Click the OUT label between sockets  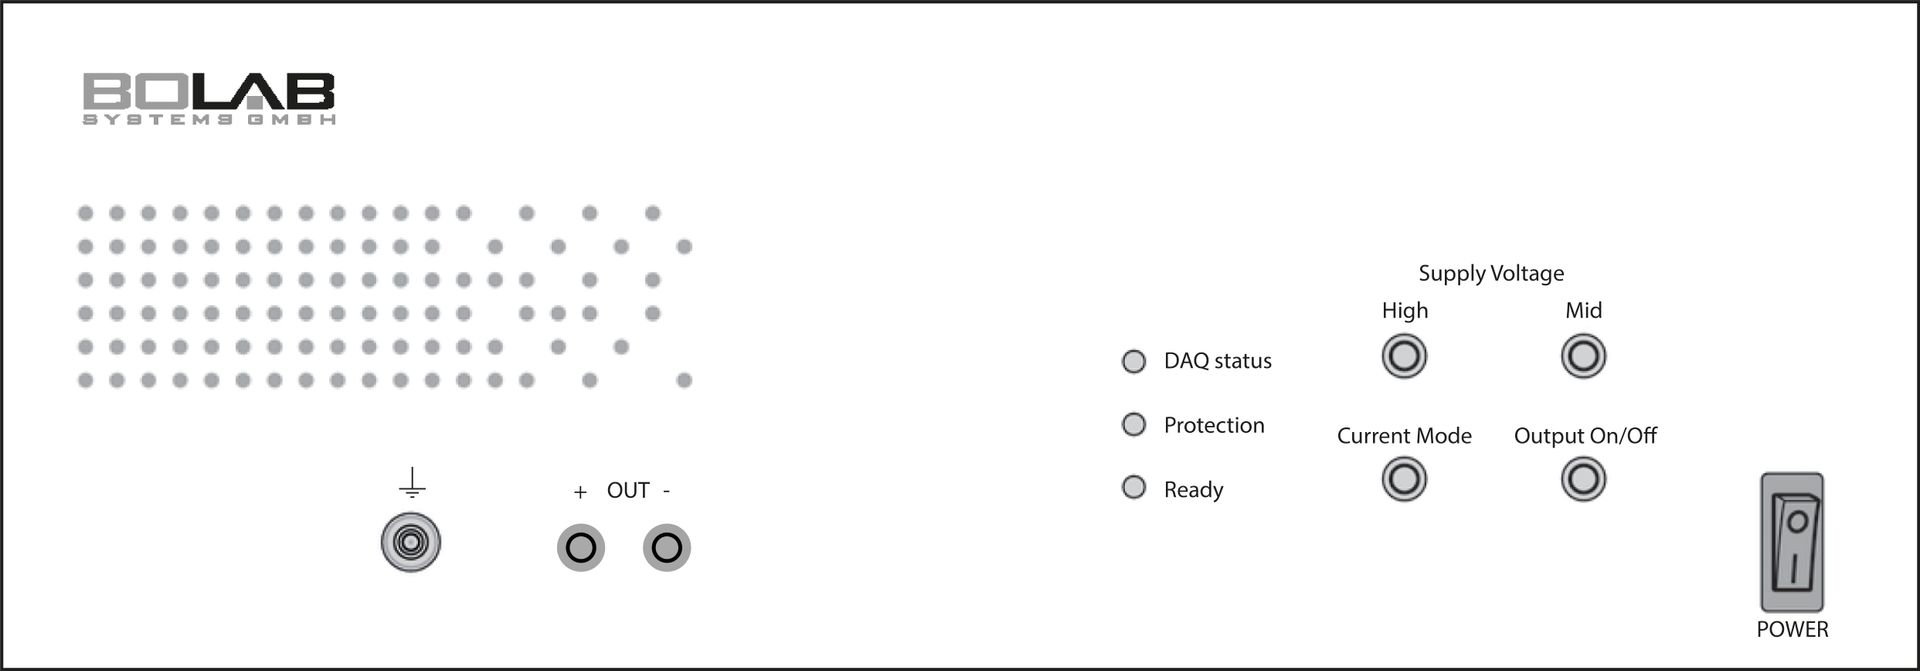coord(628,490)
